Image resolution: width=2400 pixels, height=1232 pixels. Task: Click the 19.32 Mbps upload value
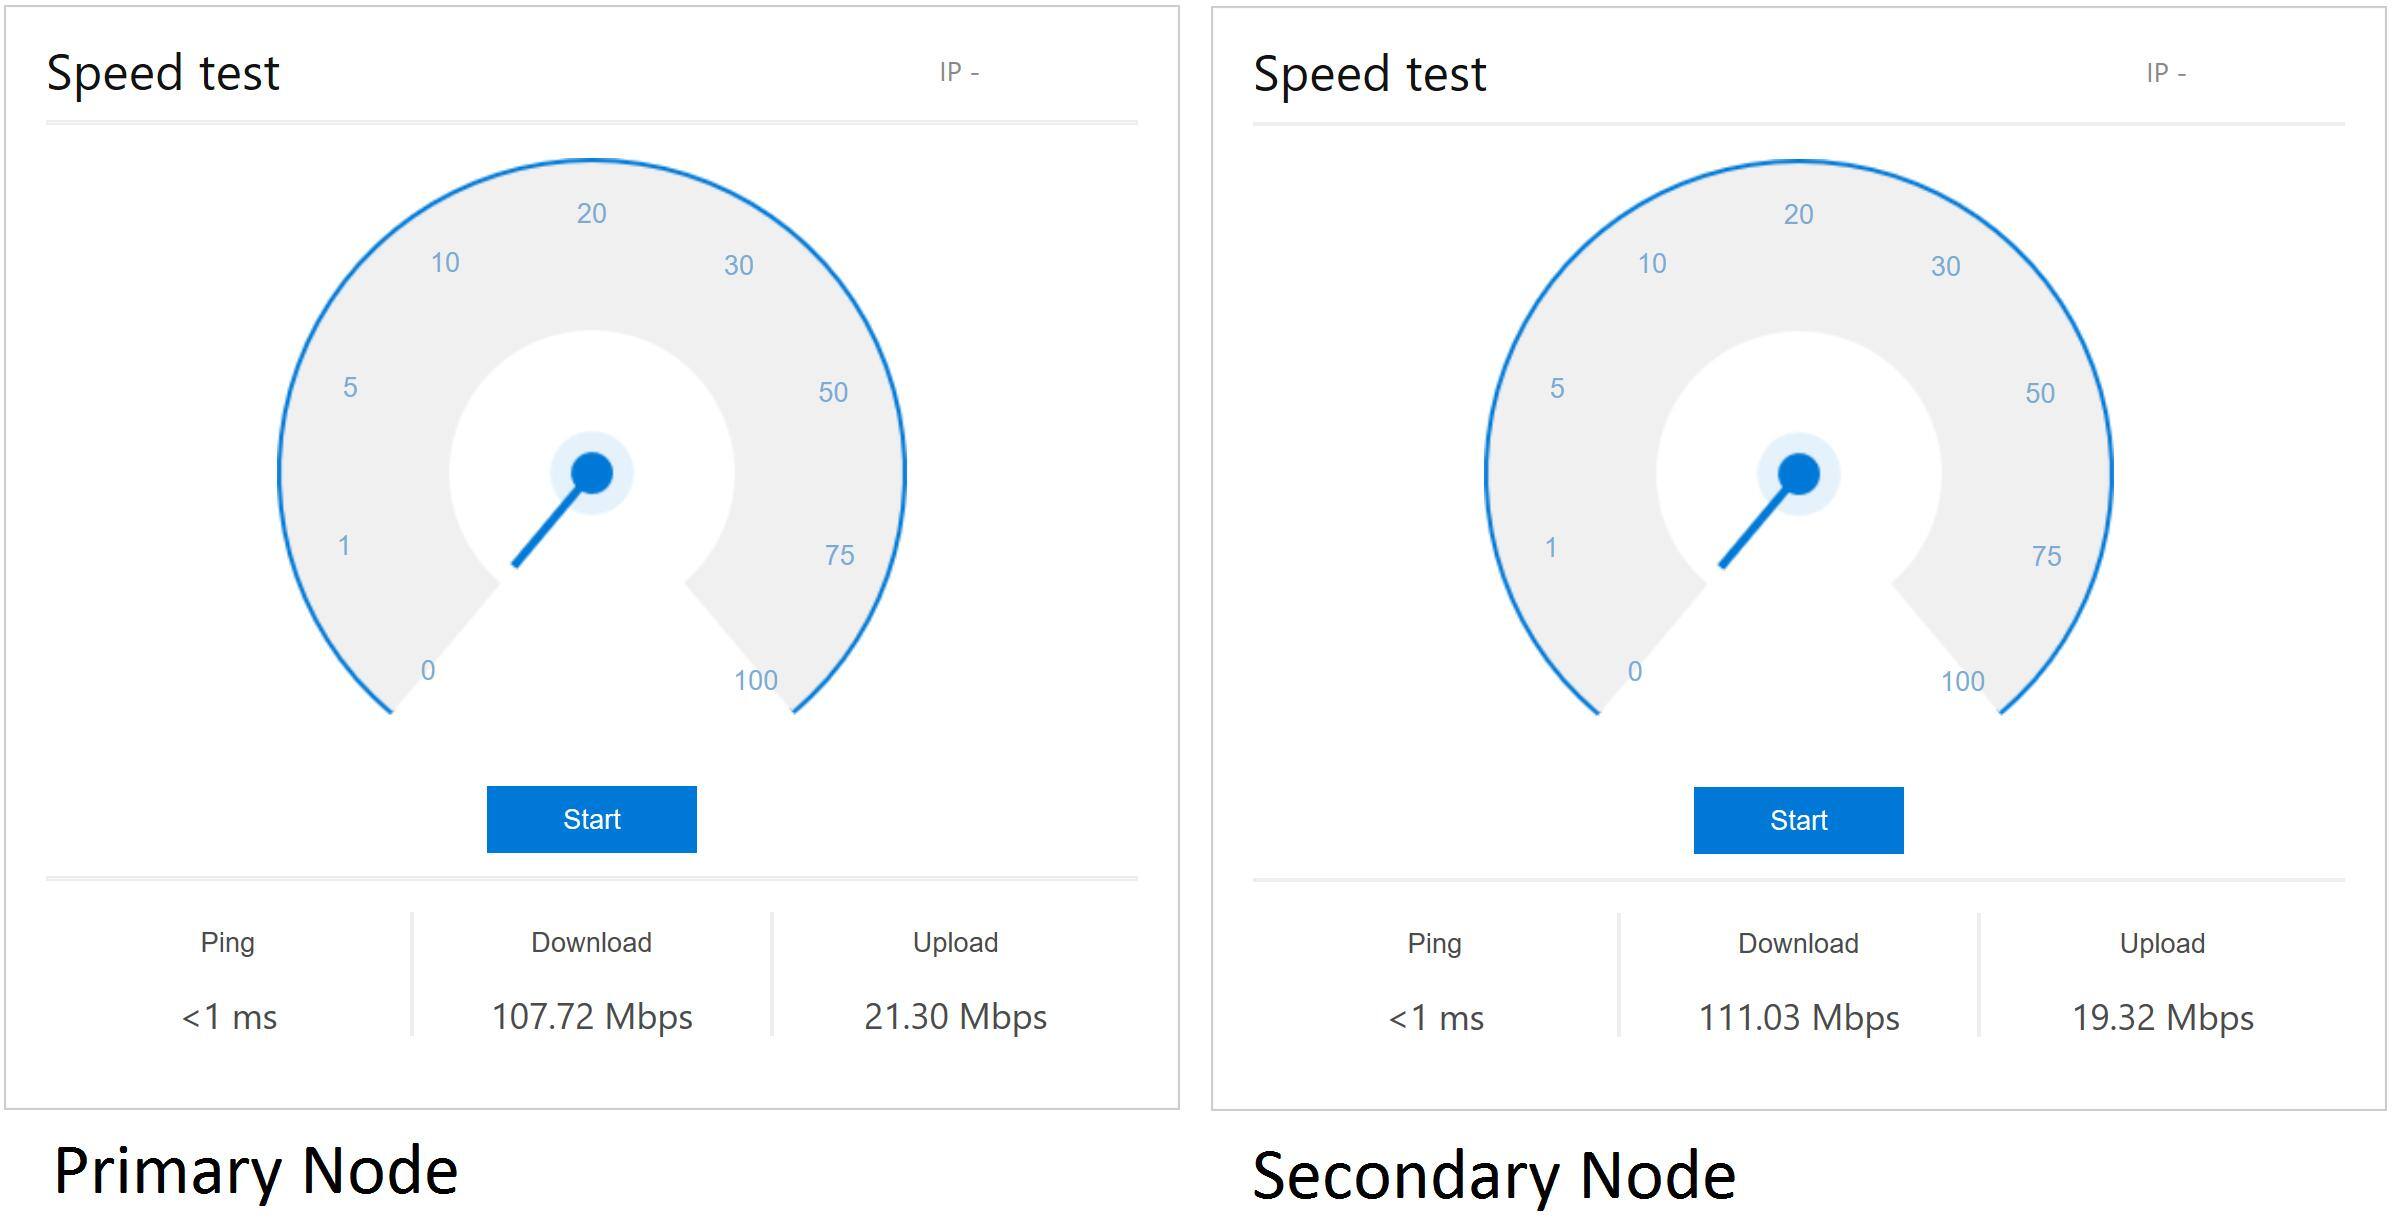(x=2162, y=1018)
